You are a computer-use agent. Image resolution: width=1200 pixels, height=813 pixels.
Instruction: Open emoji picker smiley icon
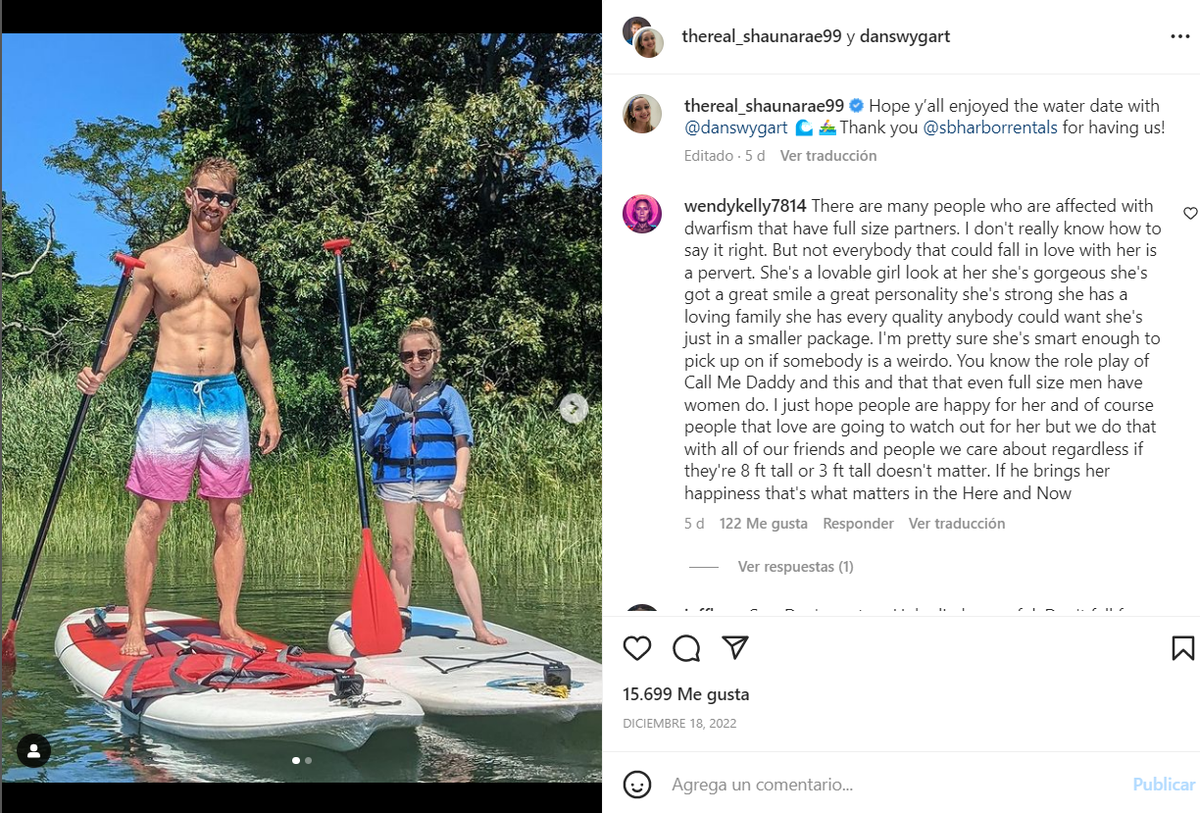(637, 784)
